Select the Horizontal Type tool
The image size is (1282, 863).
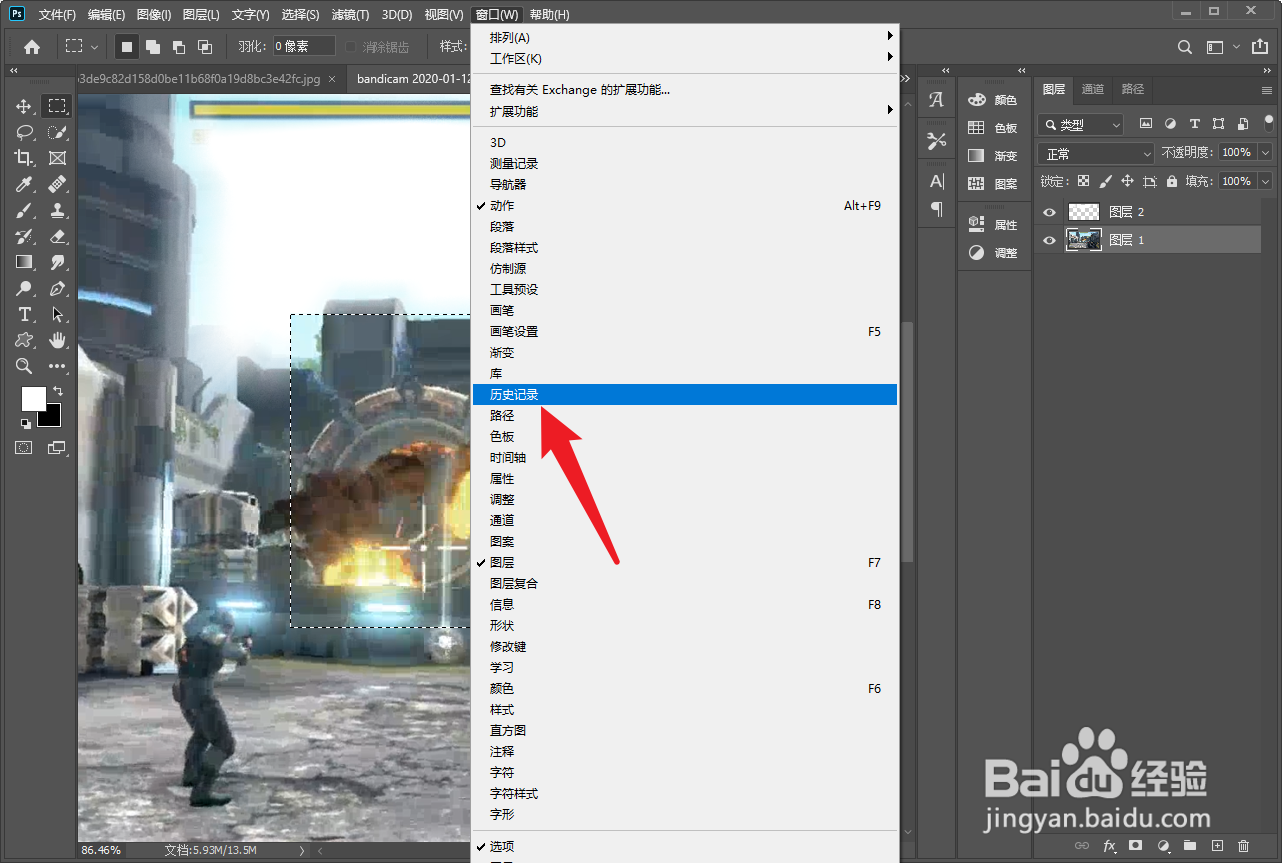click(24, 314)
